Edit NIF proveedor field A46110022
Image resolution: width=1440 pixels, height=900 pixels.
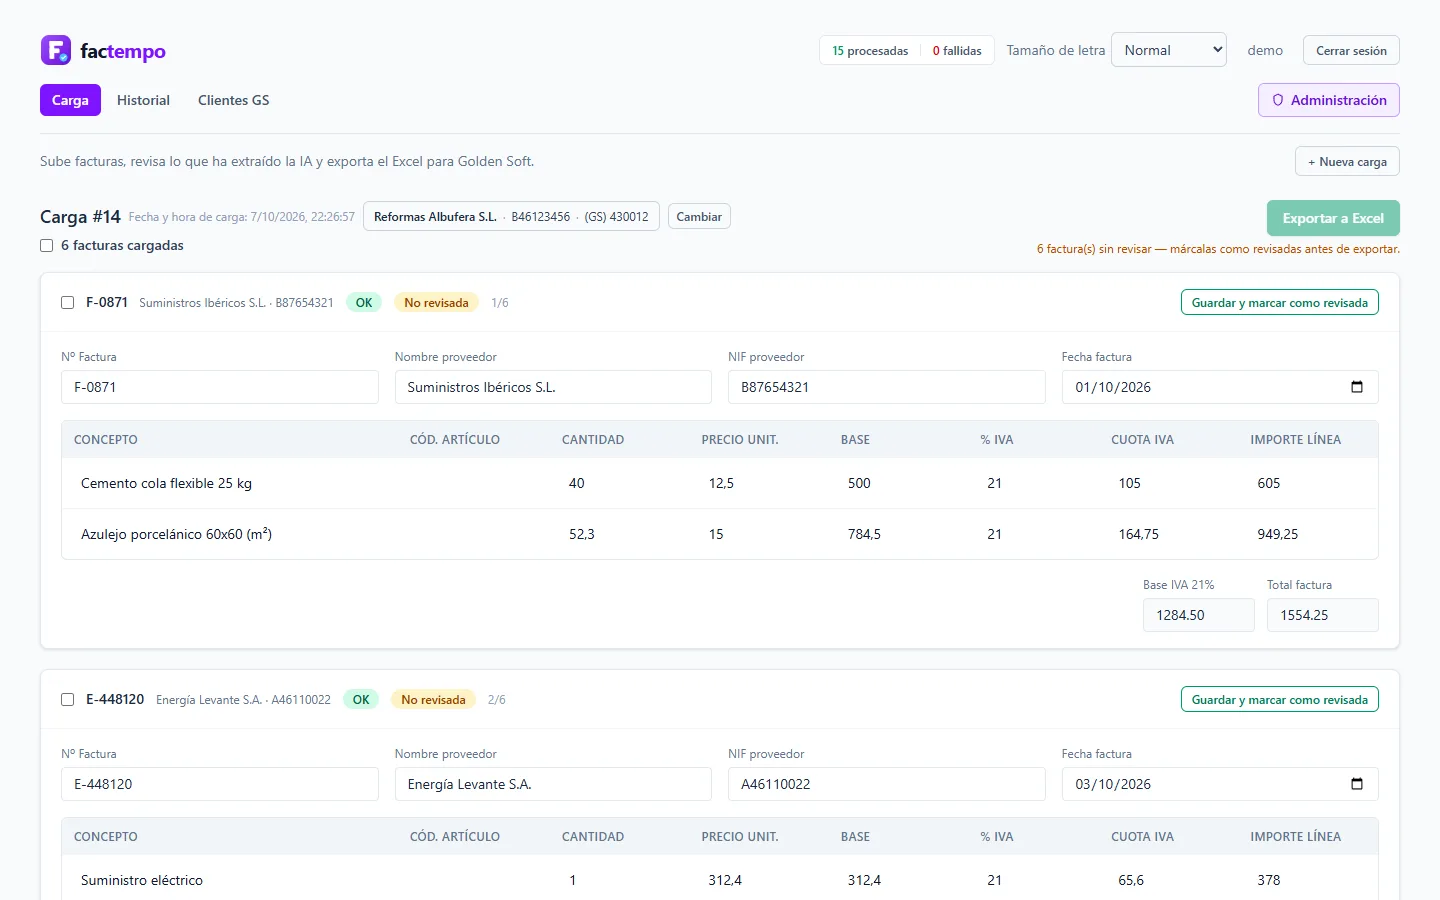887,784
